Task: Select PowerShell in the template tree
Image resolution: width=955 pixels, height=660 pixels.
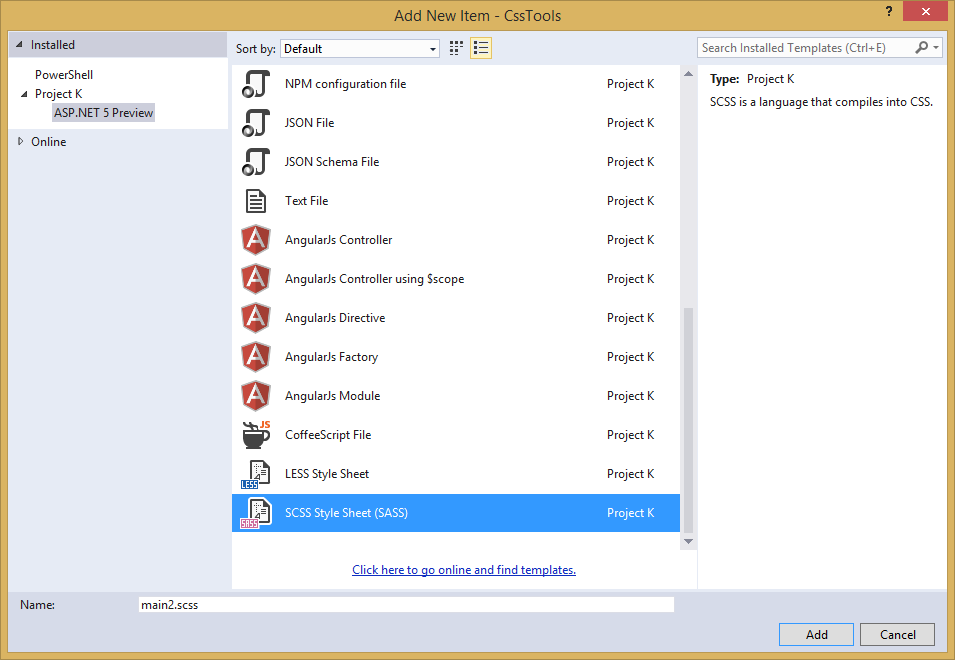Action: pyautogui.click(x=64, y=75)
